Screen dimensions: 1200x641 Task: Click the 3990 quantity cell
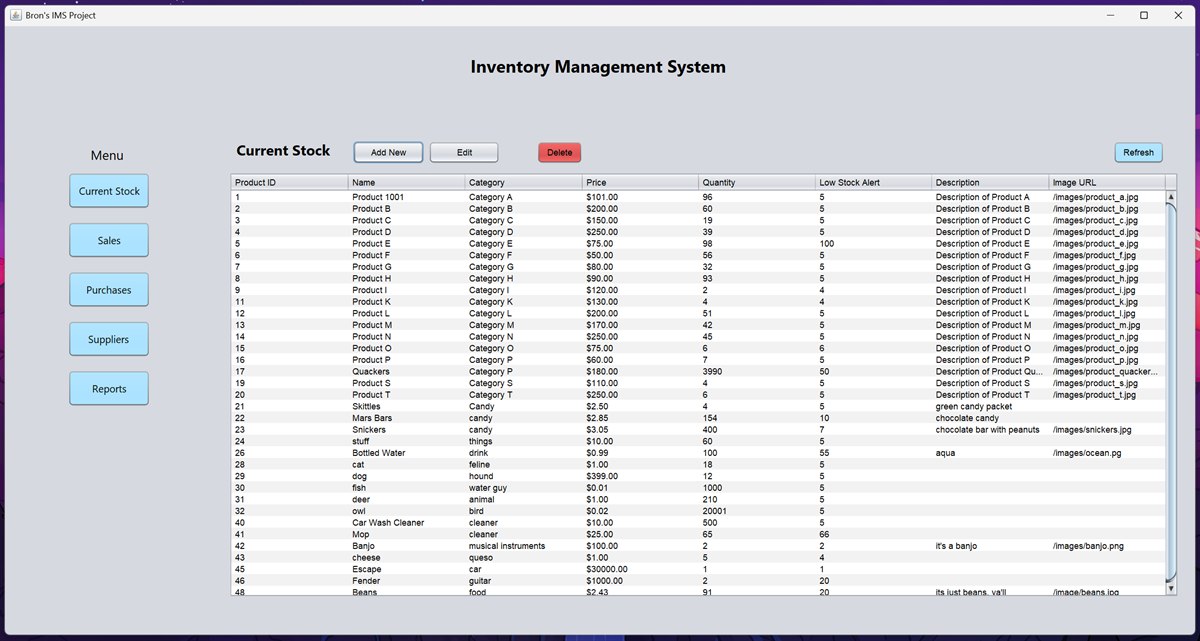pos(757,371)
